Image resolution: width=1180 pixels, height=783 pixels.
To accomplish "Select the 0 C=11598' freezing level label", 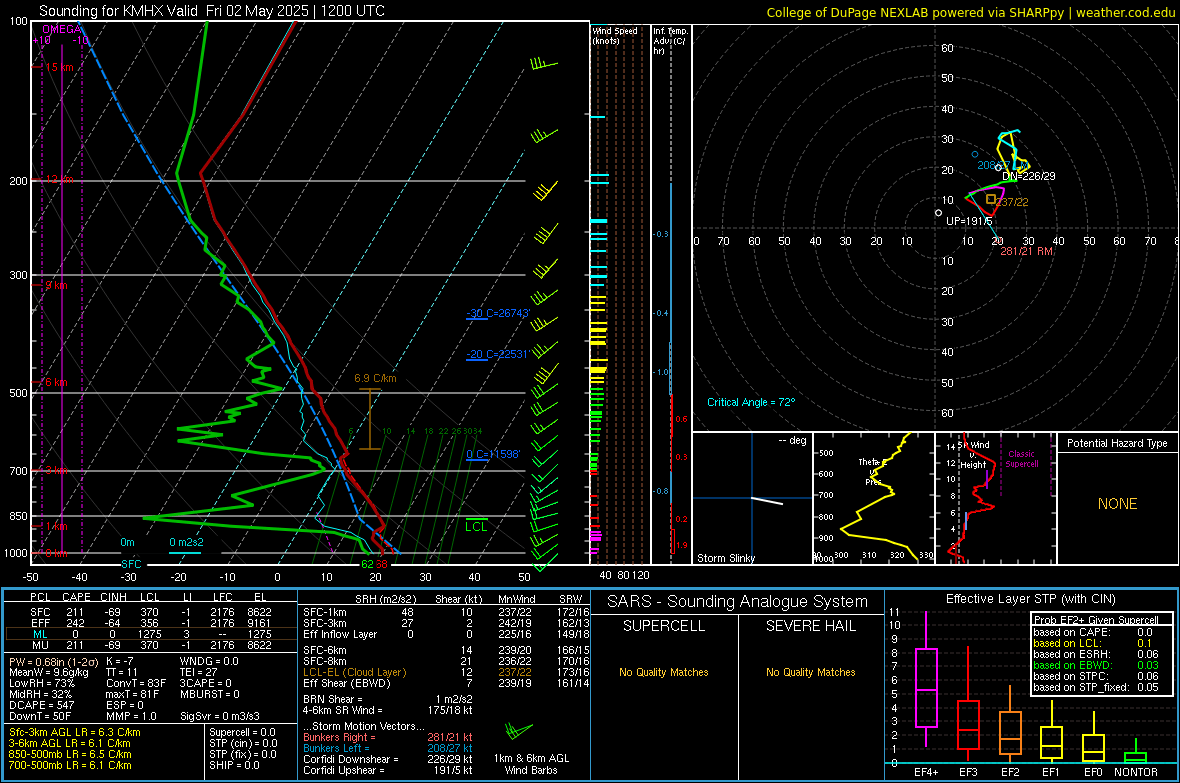I will (493, 454).
